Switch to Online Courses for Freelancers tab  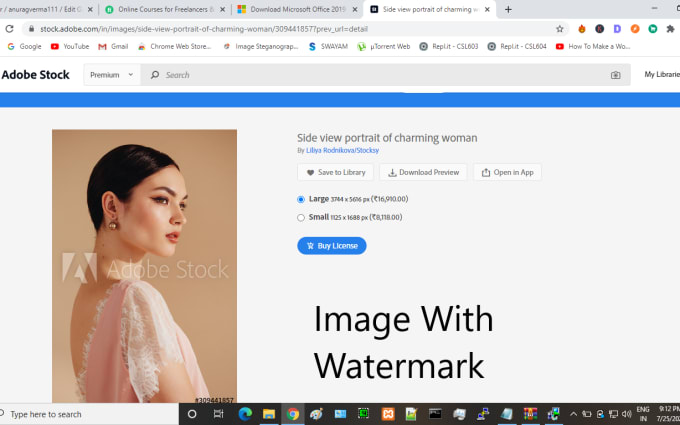(166, 10)
